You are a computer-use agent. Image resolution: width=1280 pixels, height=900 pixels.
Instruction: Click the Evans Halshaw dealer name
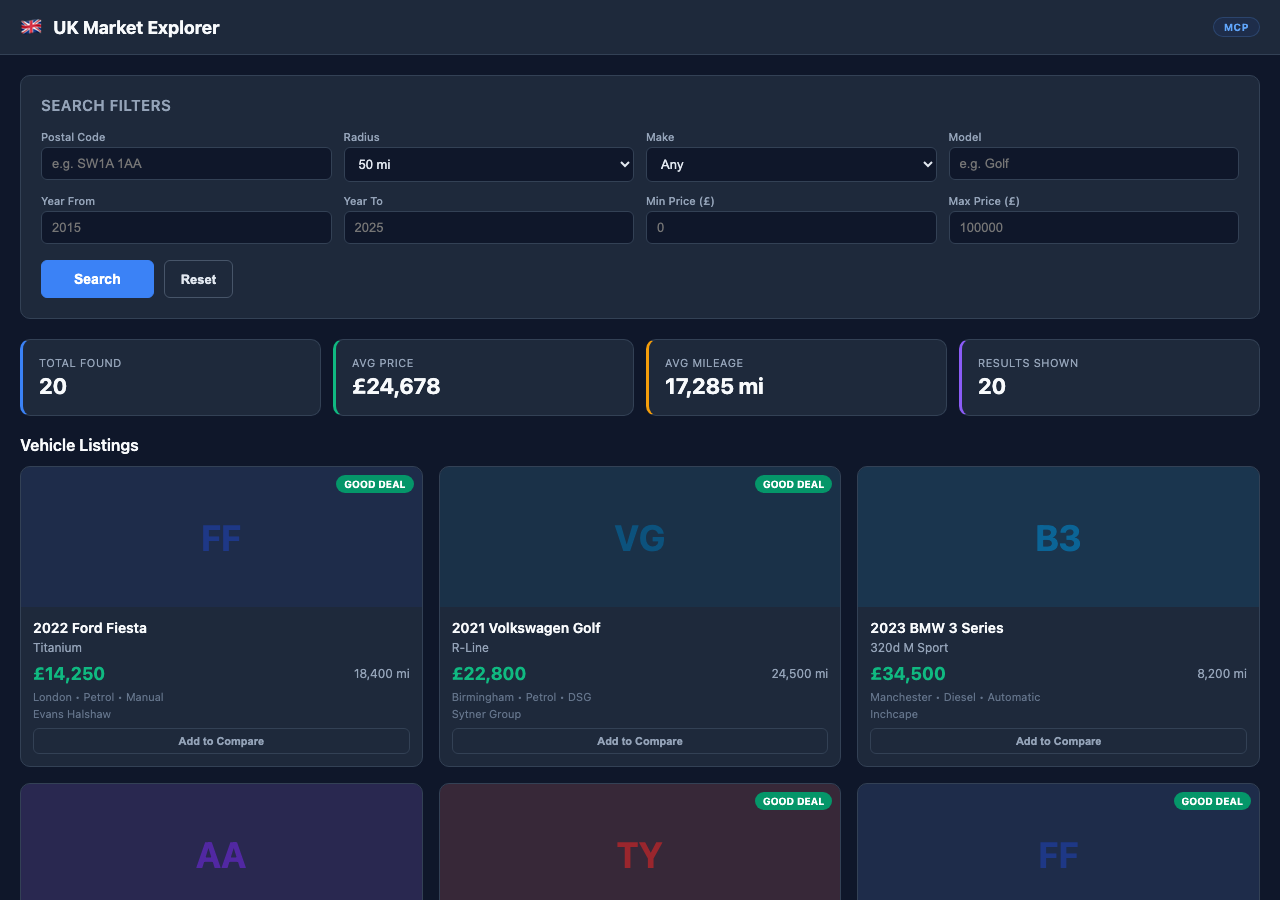tap(72, 714)
